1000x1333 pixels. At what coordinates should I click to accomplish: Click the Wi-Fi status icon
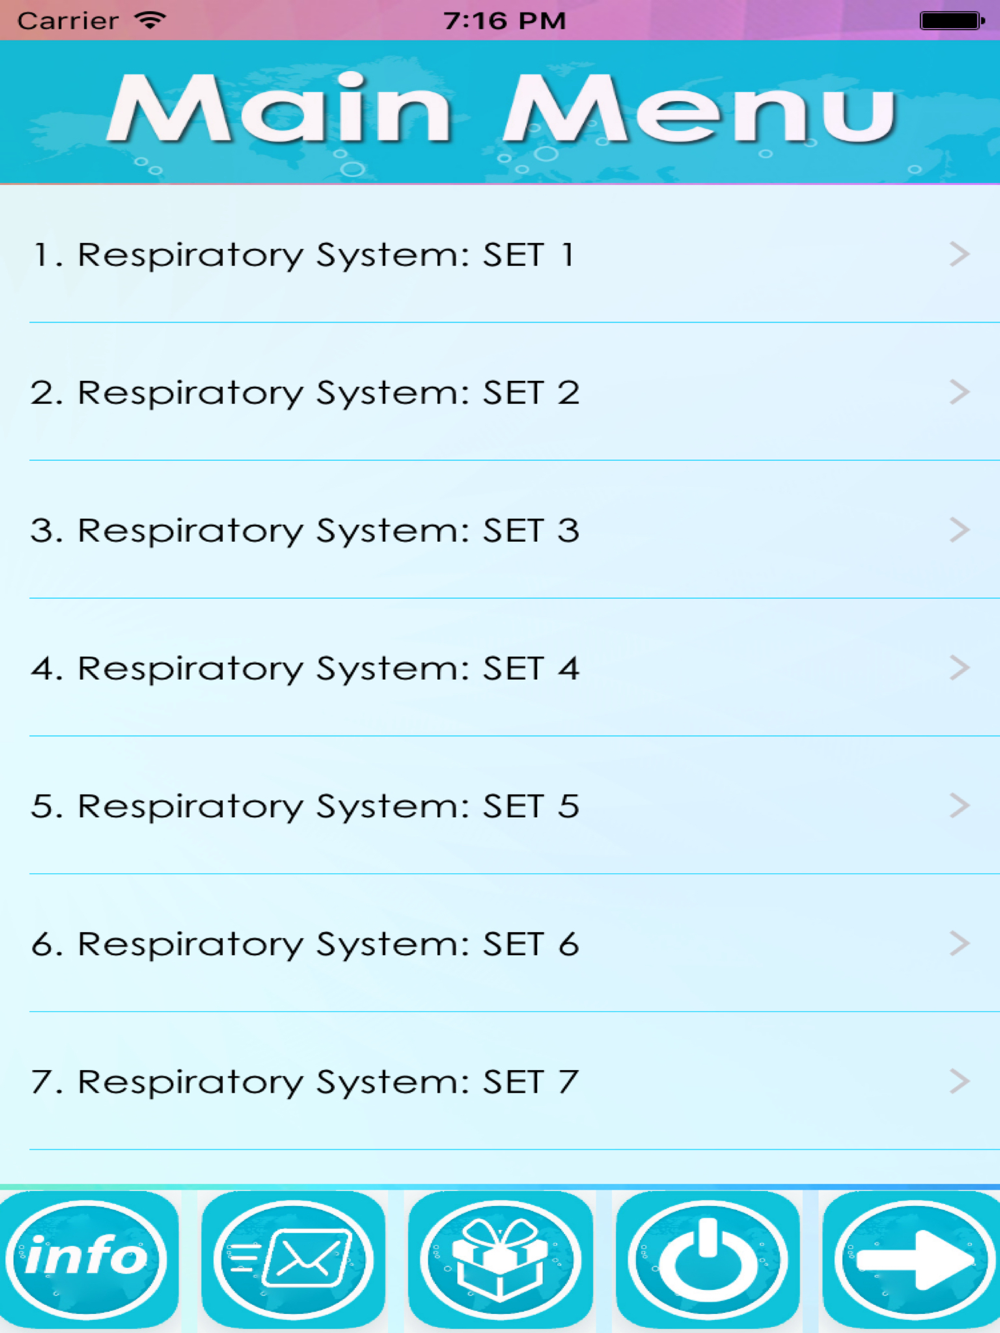(x=150, y=20)
